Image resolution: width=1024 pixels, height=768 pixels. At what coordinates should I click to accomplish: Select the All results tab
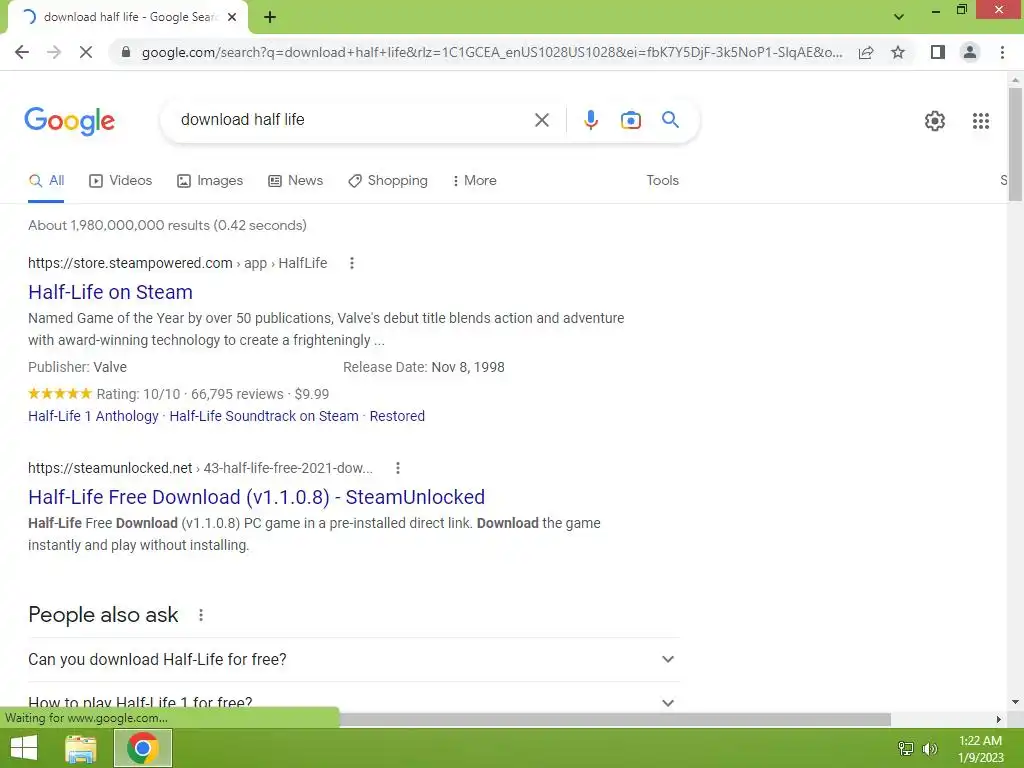point(46,181)
